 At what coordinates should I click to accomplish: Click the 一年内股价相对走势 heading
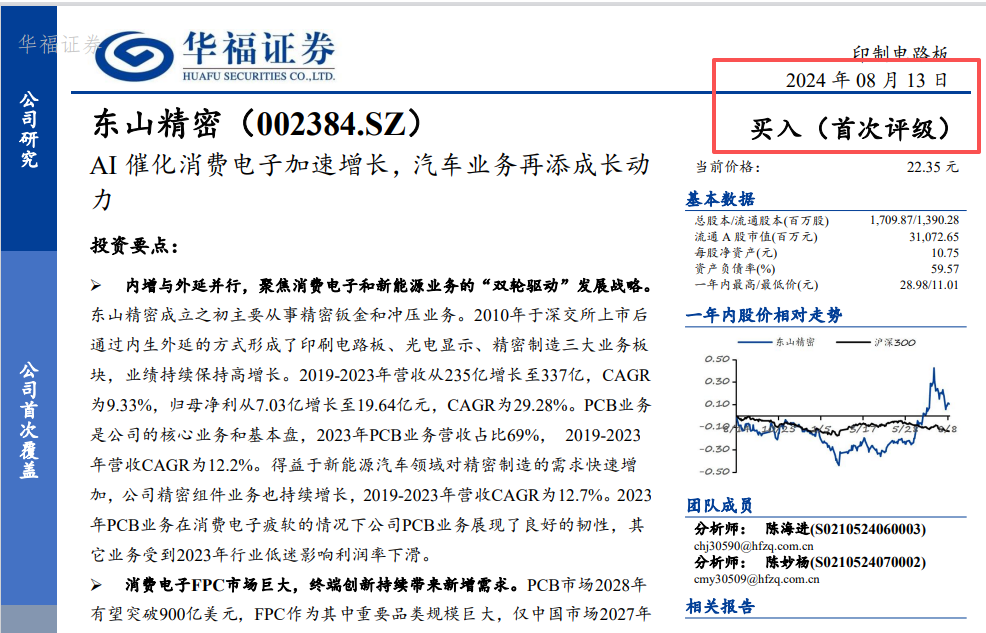764,314
